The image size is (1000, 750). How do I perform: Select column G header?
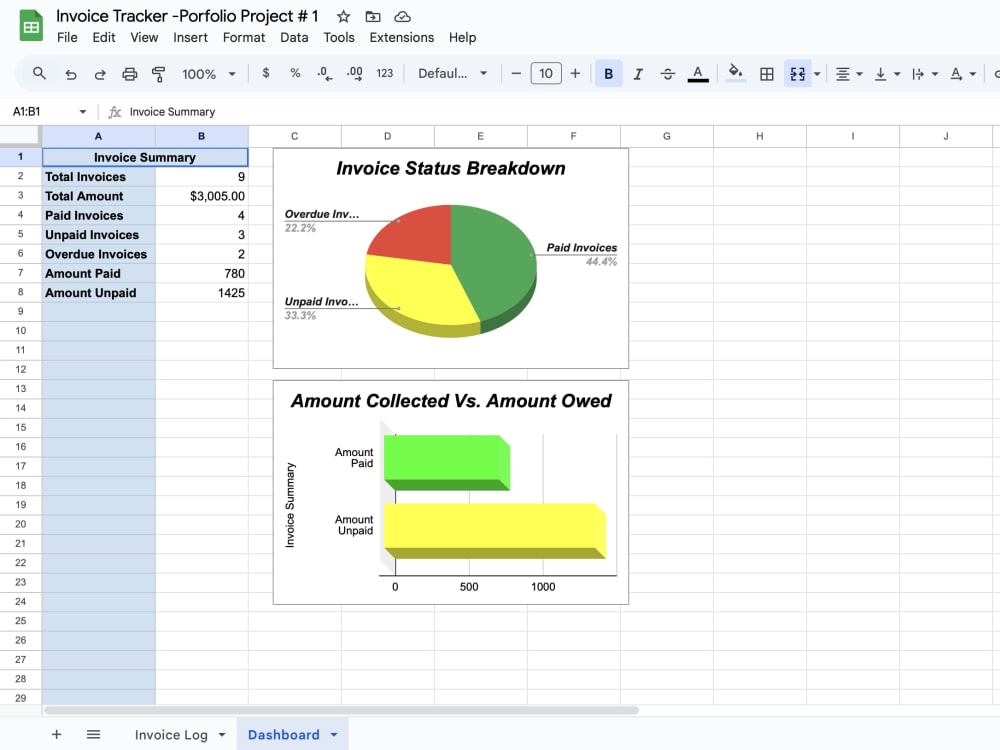click(666, 136)
